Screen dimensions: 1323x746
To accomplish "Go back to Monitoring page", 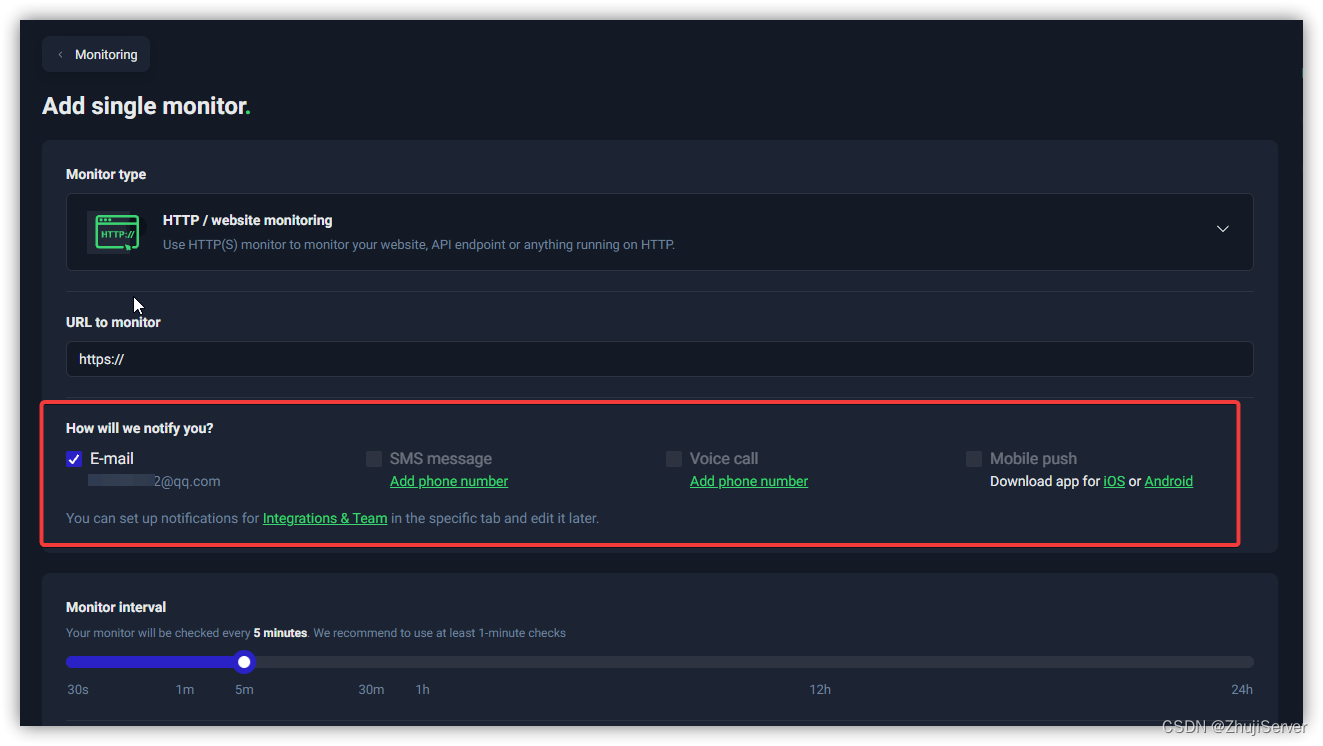I will click(96, 54).
